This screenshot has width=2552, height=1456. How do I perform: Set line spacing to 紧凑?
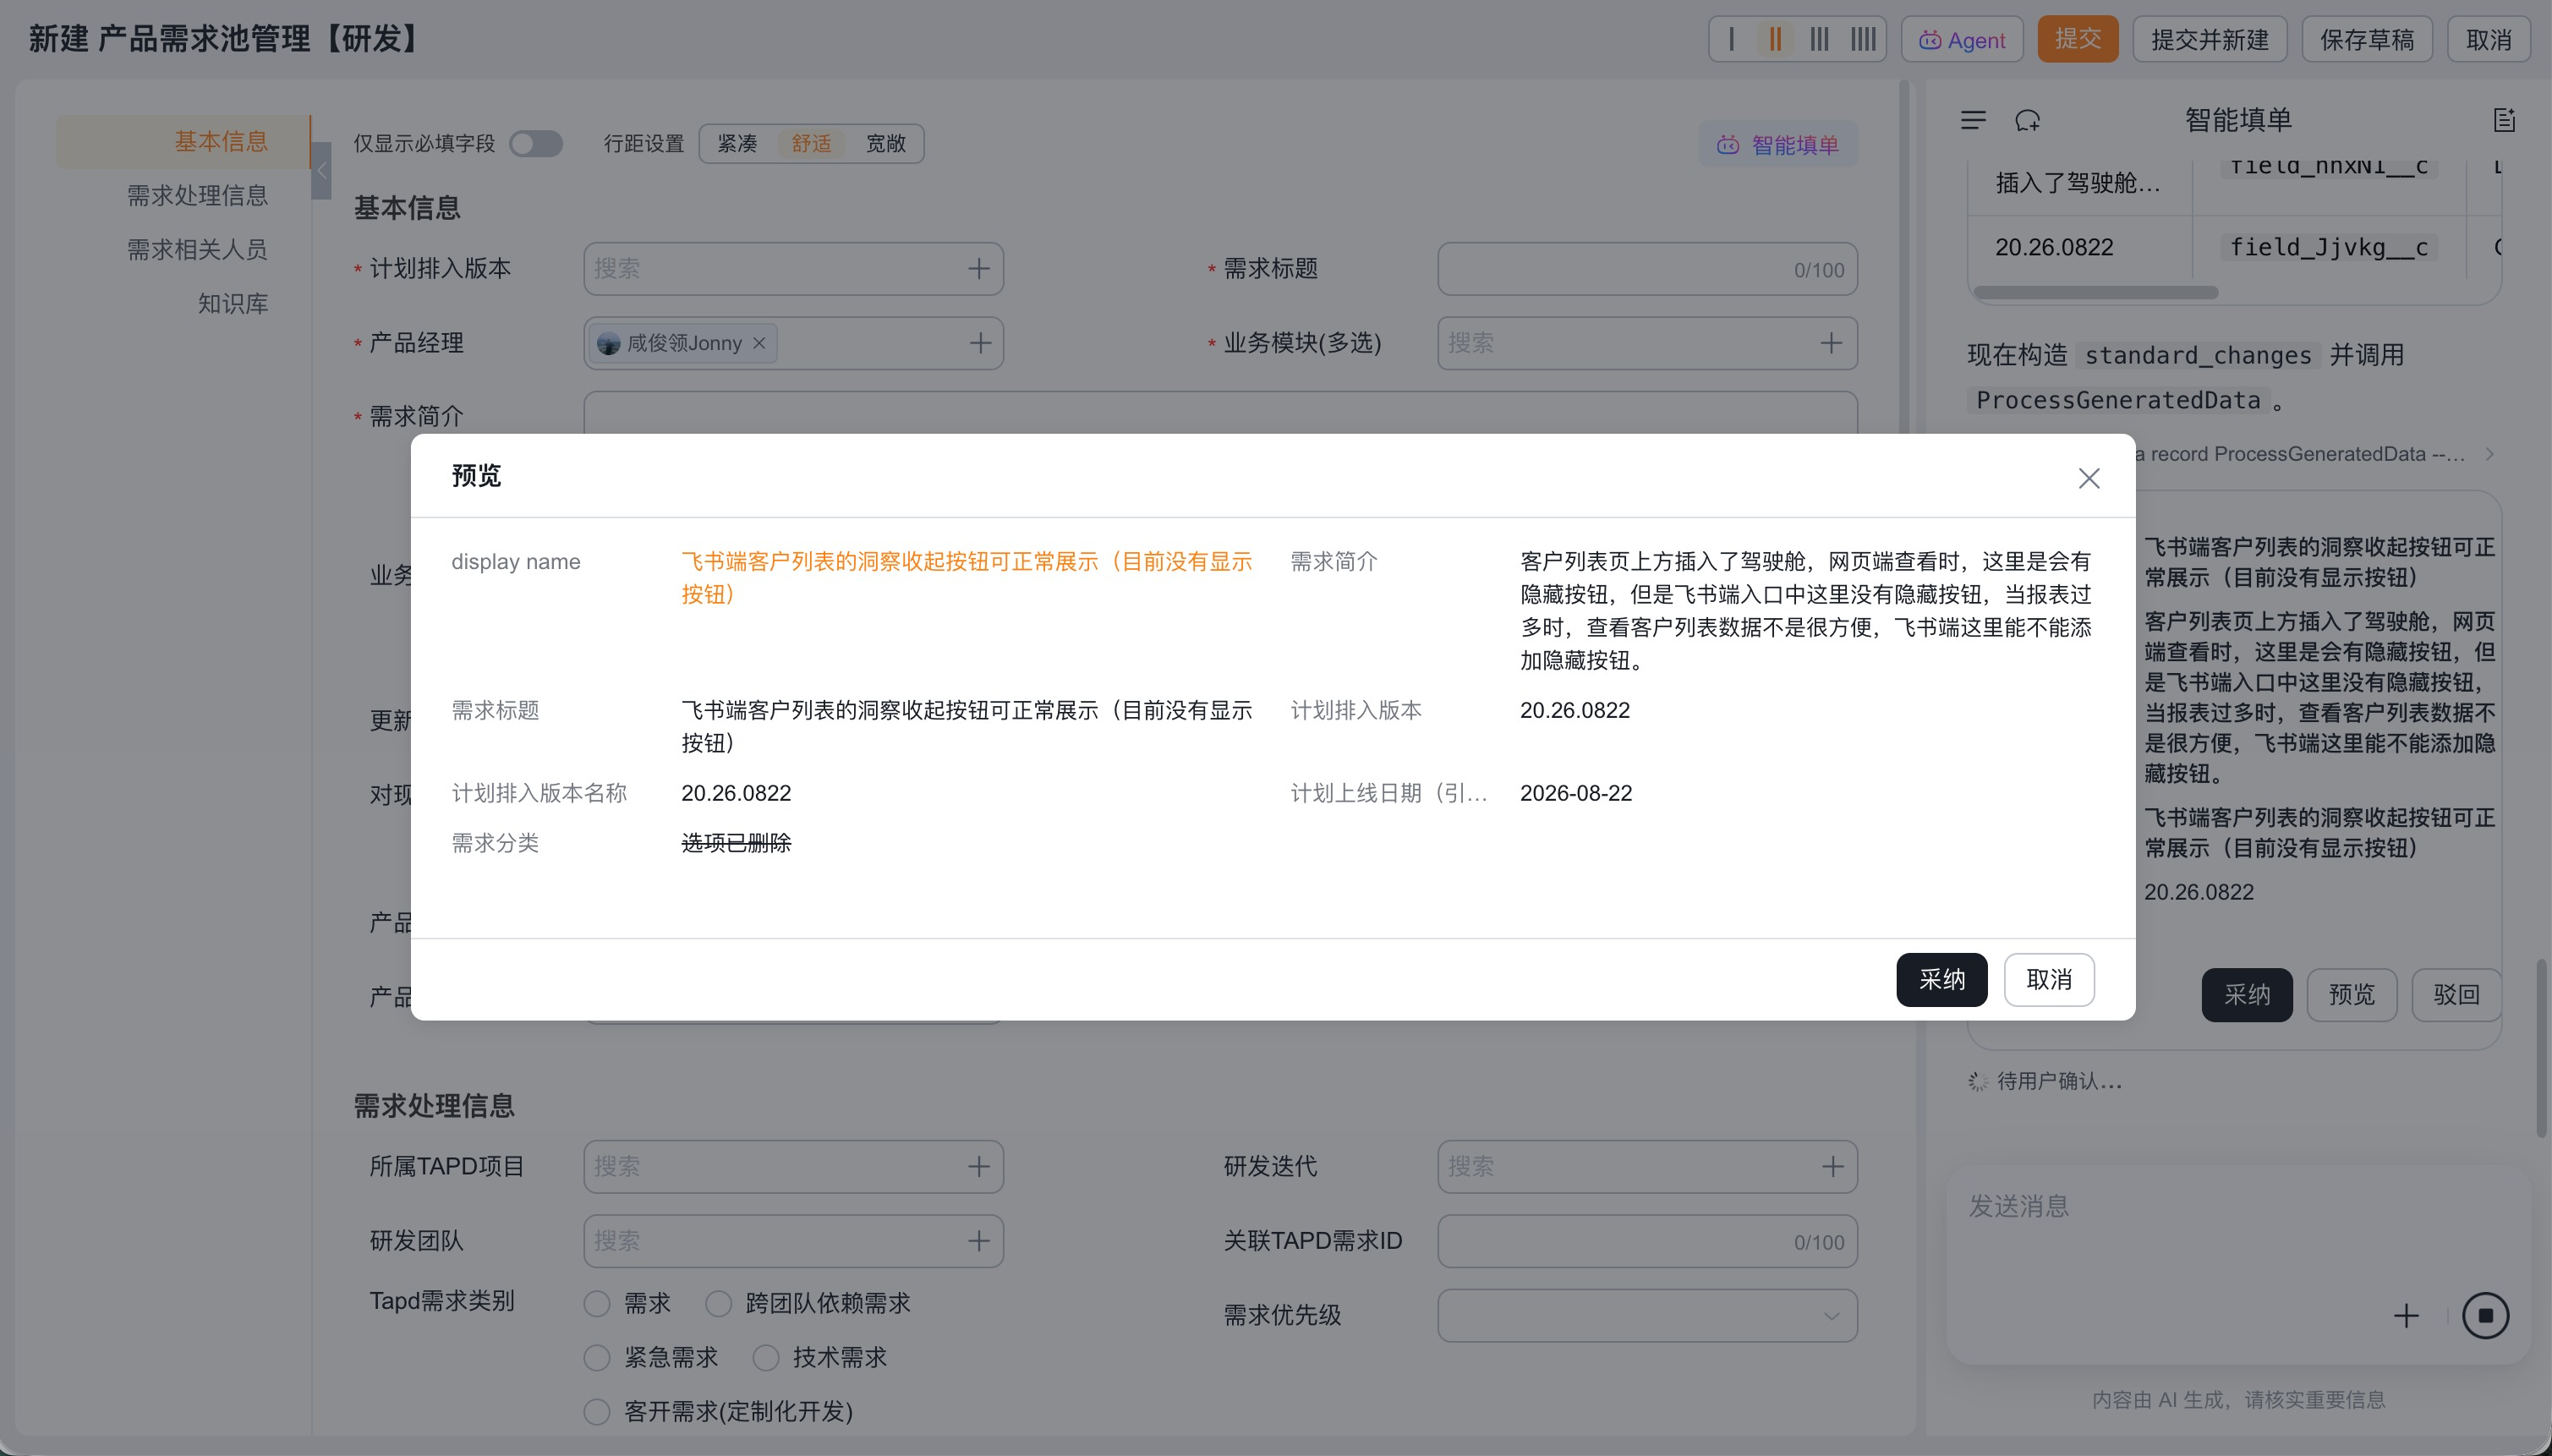(x=737, y=144)
